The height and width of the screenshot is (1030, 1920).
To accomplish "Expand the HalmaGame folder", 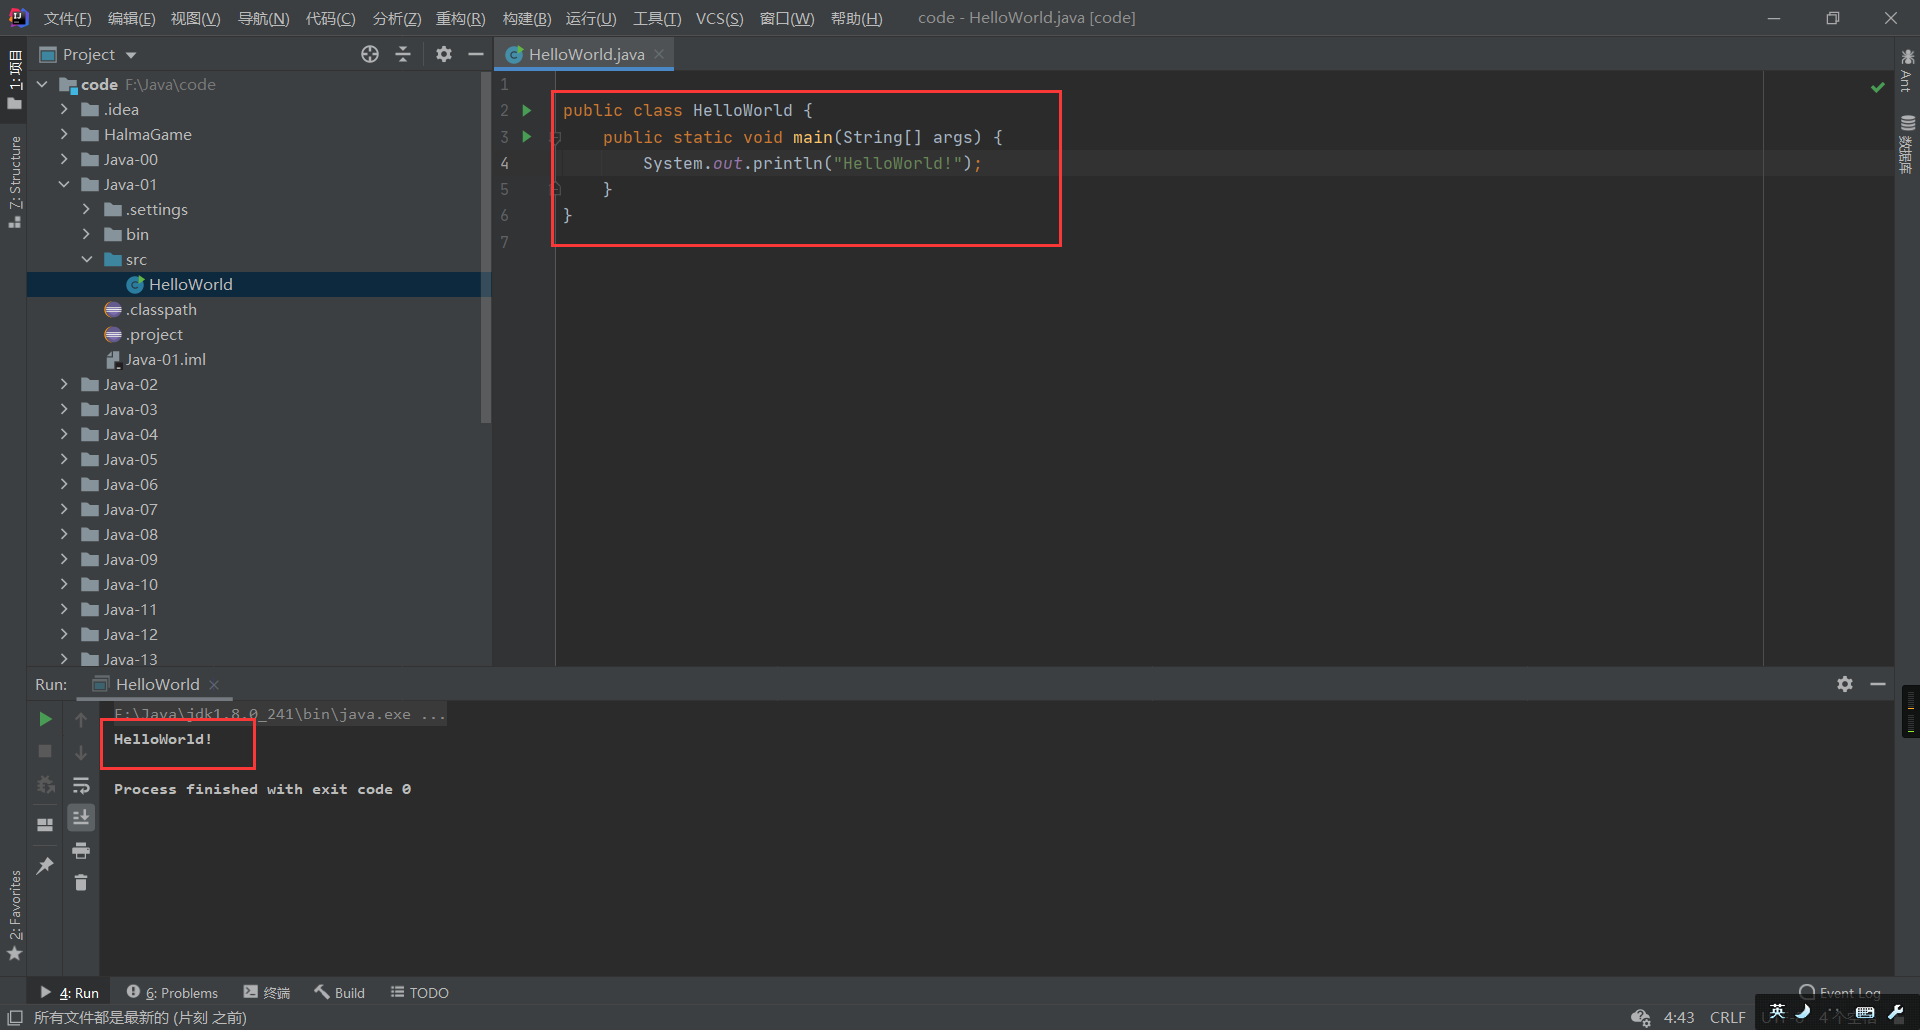I will pos(64,134).
